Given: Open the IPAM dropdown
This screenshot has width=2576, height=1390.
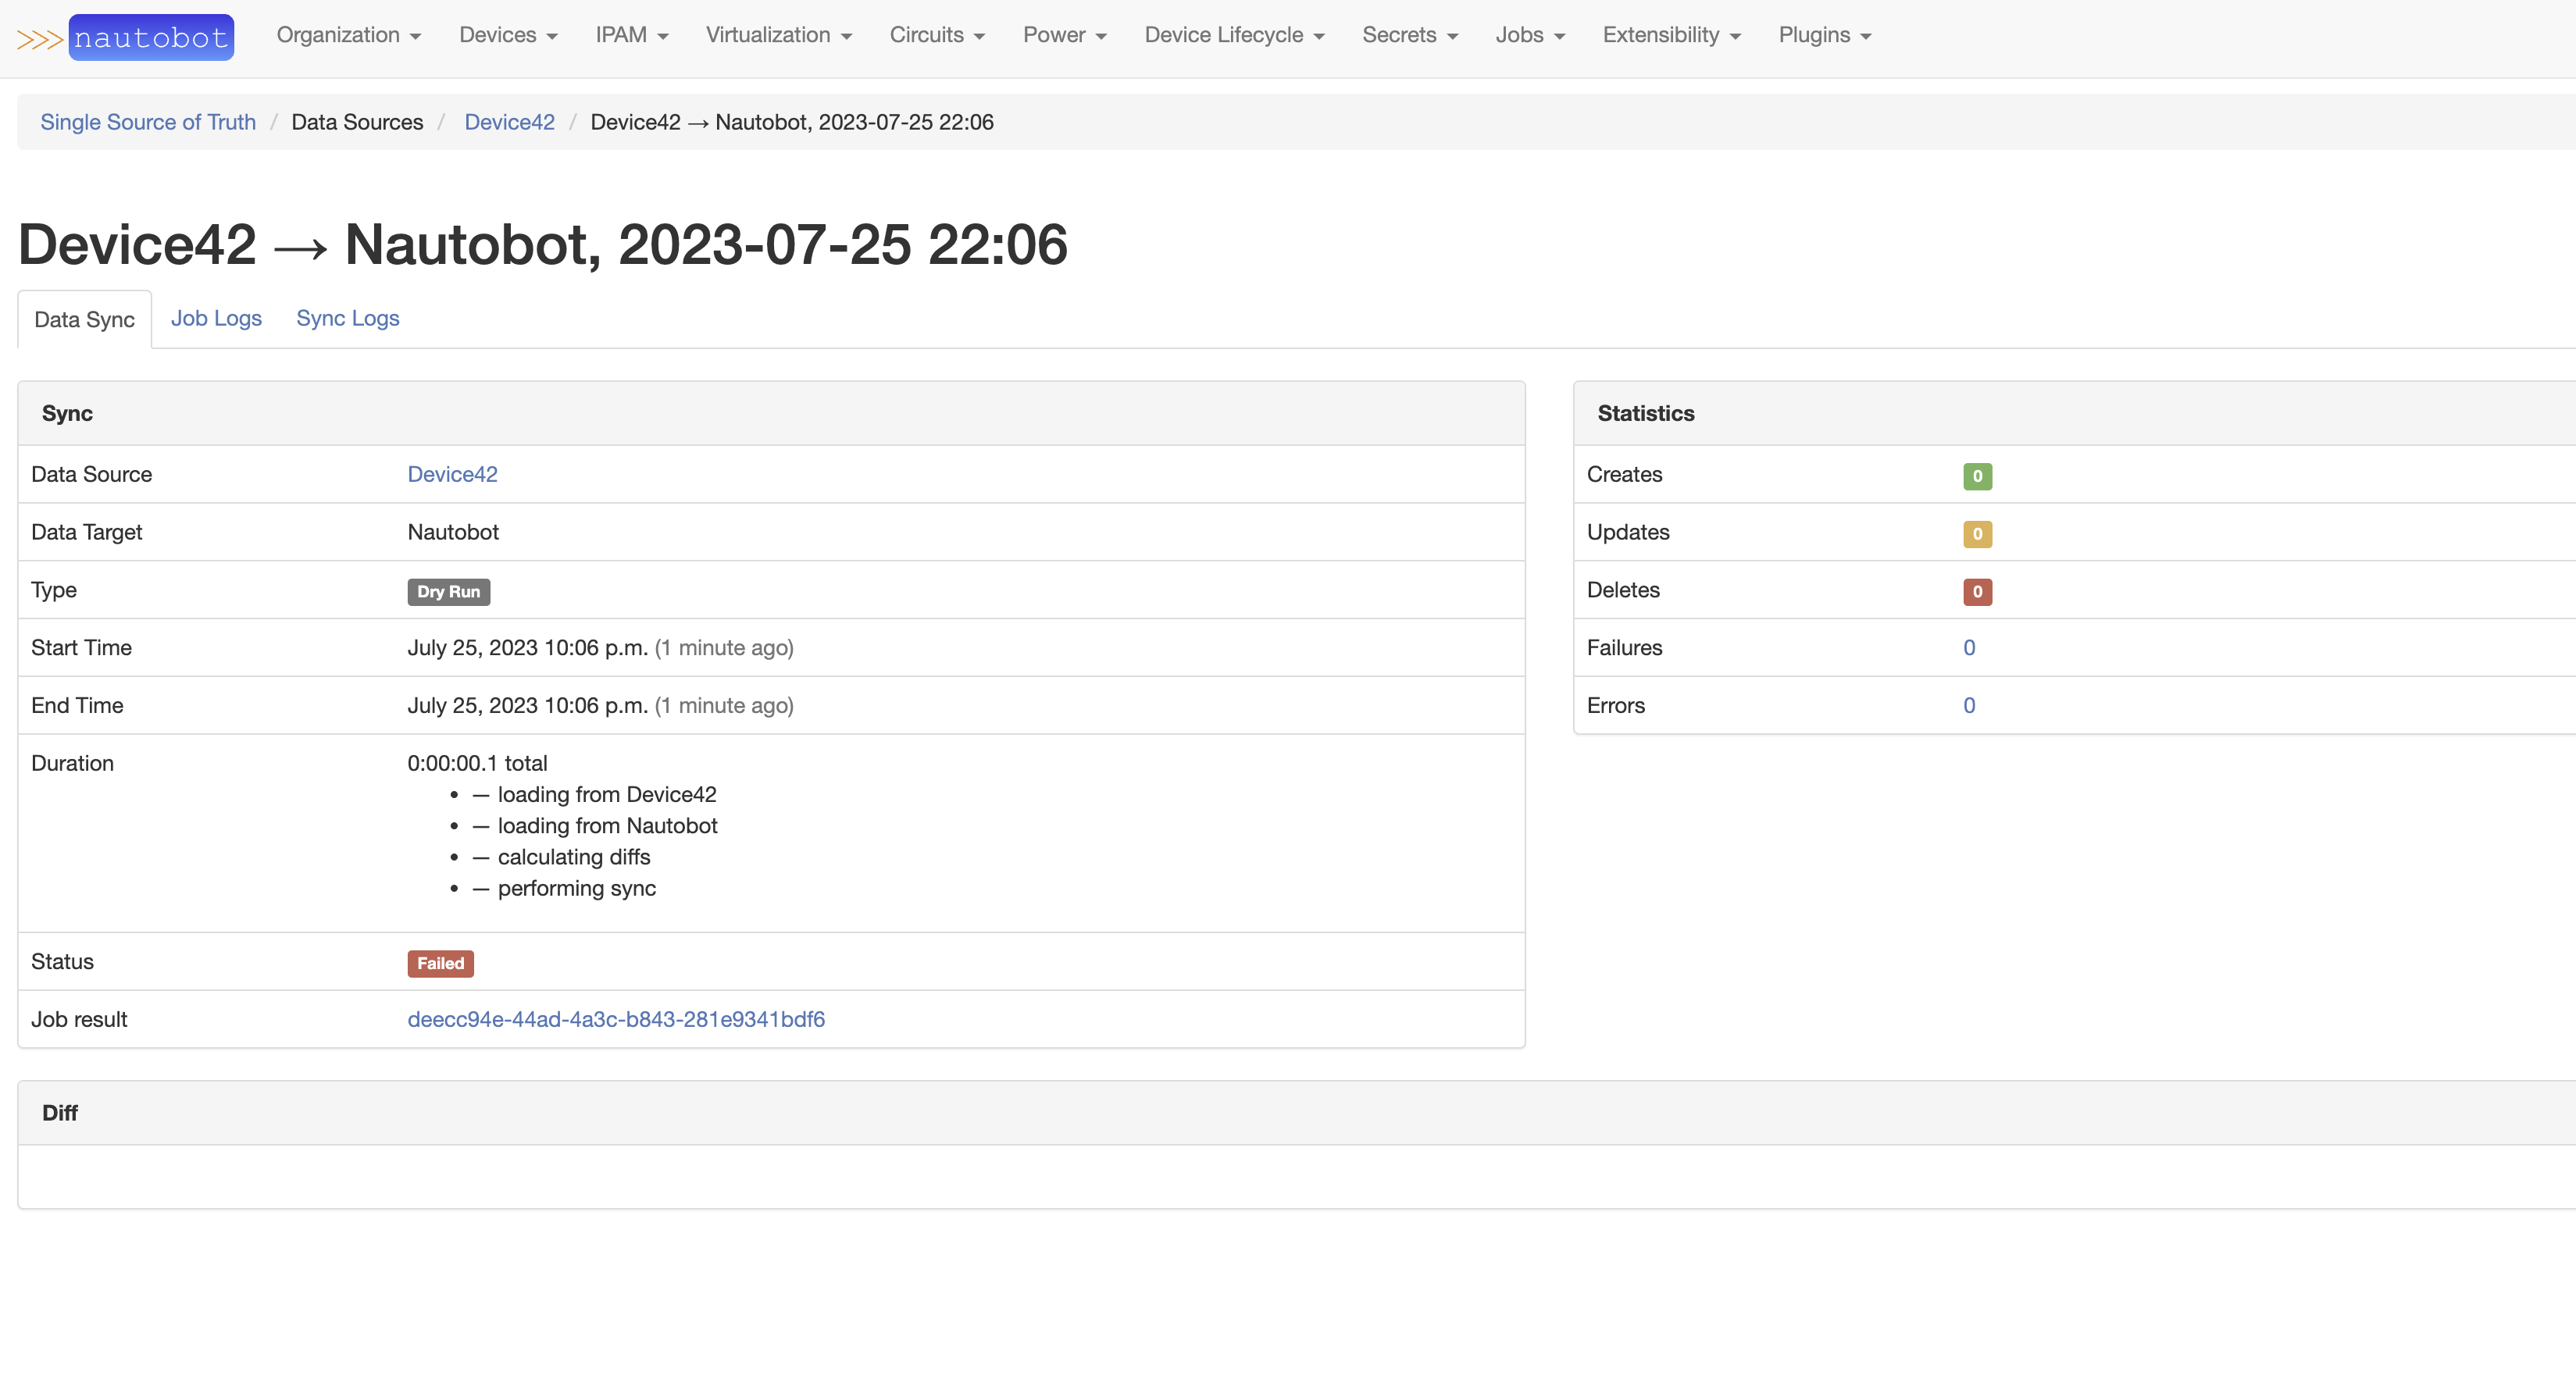Looking at the screenshot, I should coord(631,35).
